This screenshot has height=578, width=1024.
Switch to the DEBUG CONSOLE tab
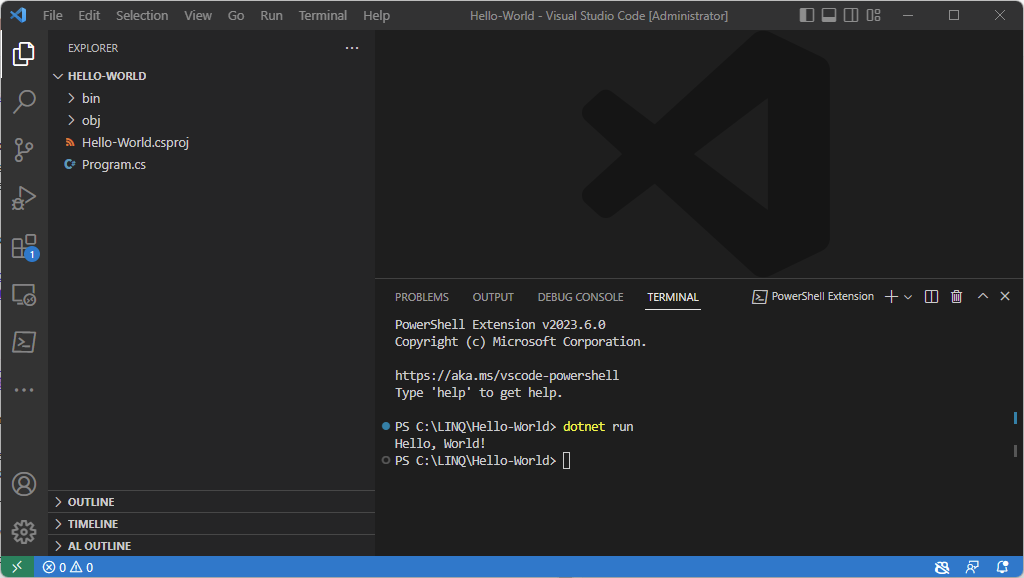click(x=581, y=297)
